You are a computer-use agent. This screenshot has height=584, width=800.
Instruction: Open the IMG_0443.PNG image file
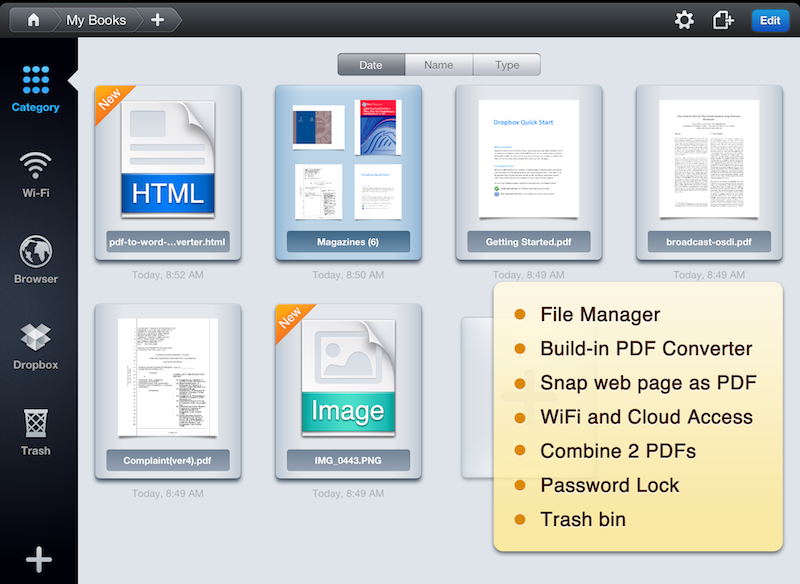click(x=348, y=391)
